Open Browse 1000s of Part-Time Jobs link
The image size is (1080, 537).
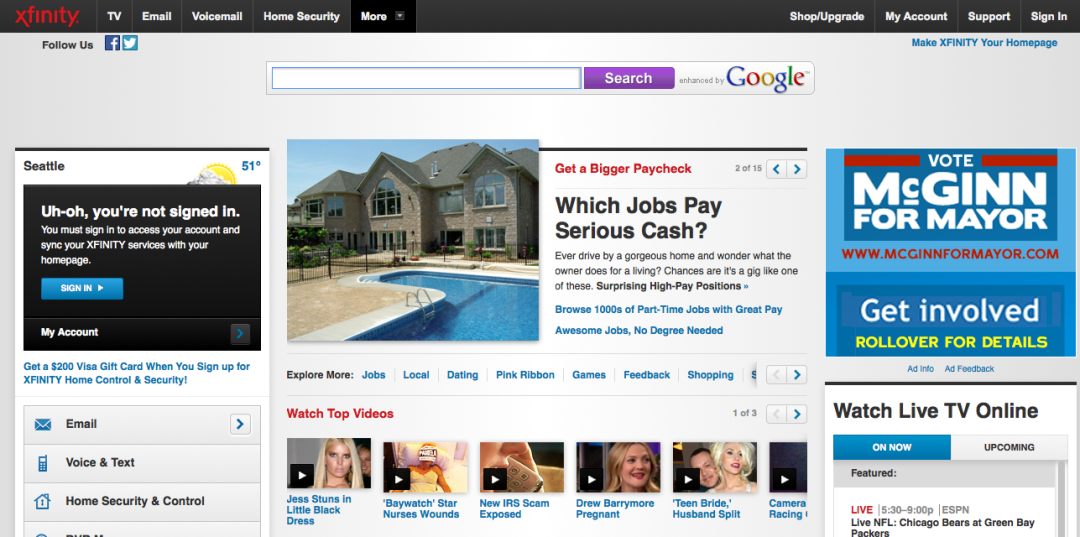tap(669, 310)
